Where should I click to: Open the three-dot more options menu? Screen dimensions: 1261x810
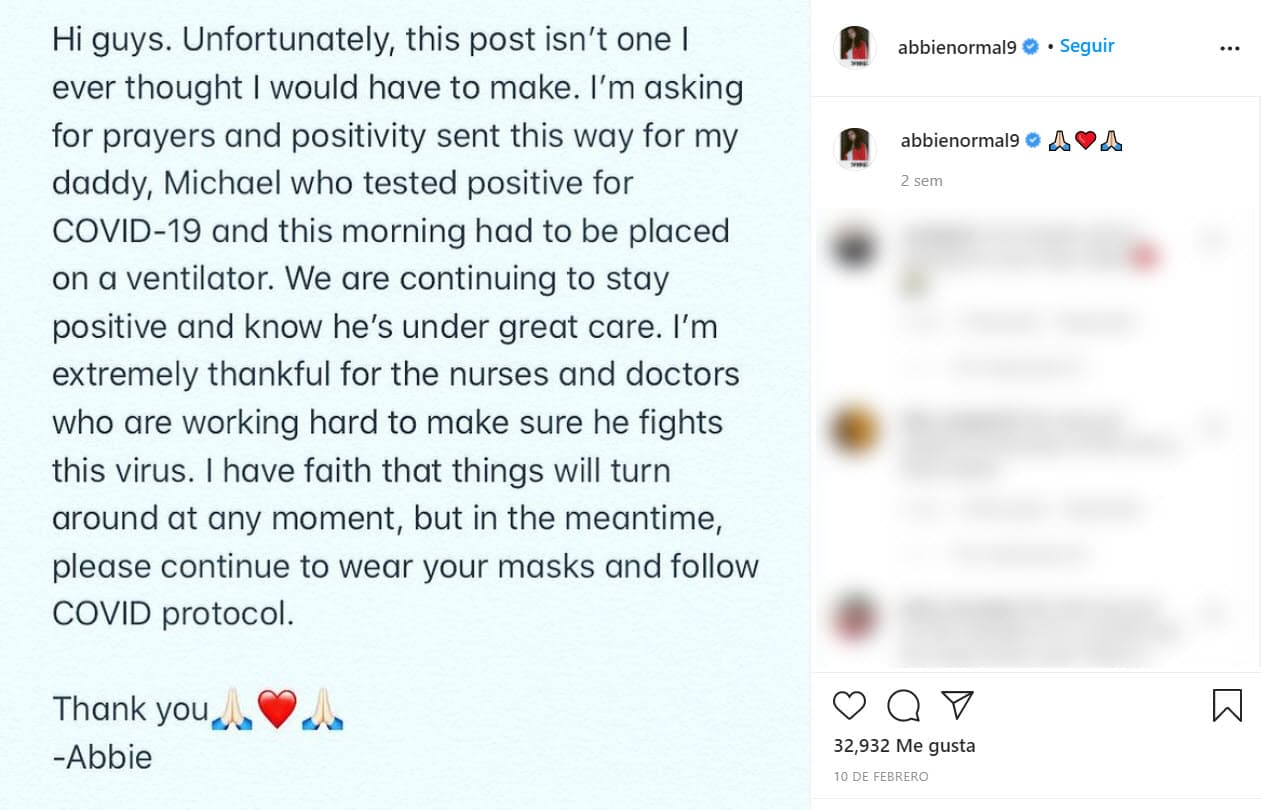point(1230,48)
